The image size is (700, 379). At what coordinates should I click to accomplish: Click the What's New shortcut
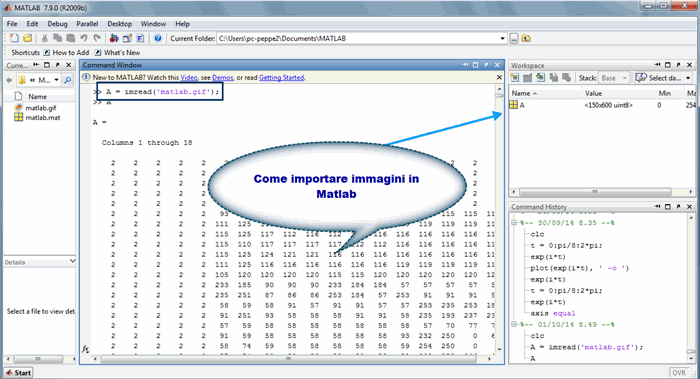(x=117, y=53)
